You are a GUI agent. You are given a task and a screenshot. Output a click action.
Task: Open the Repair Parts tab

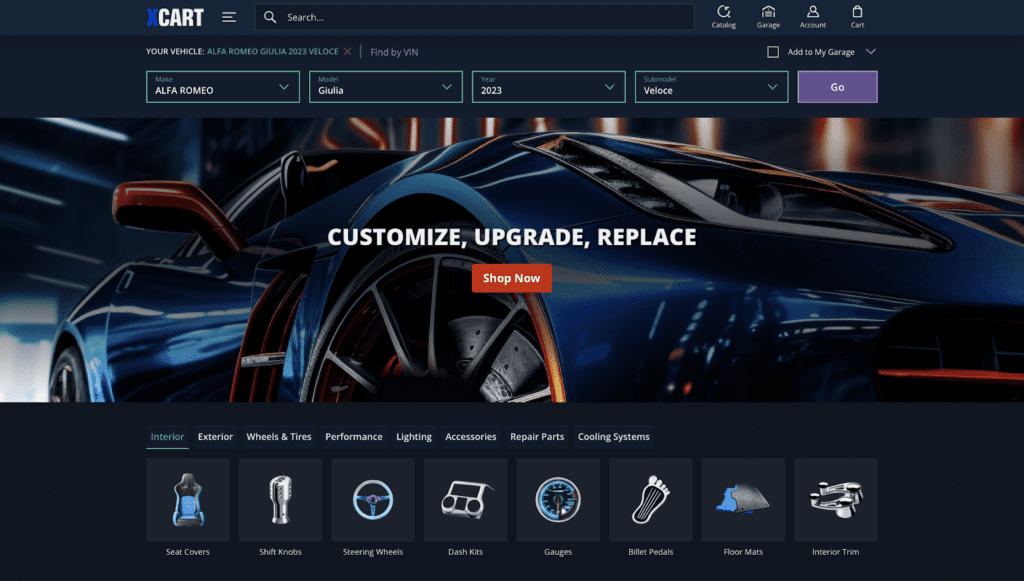coord(537,437)
